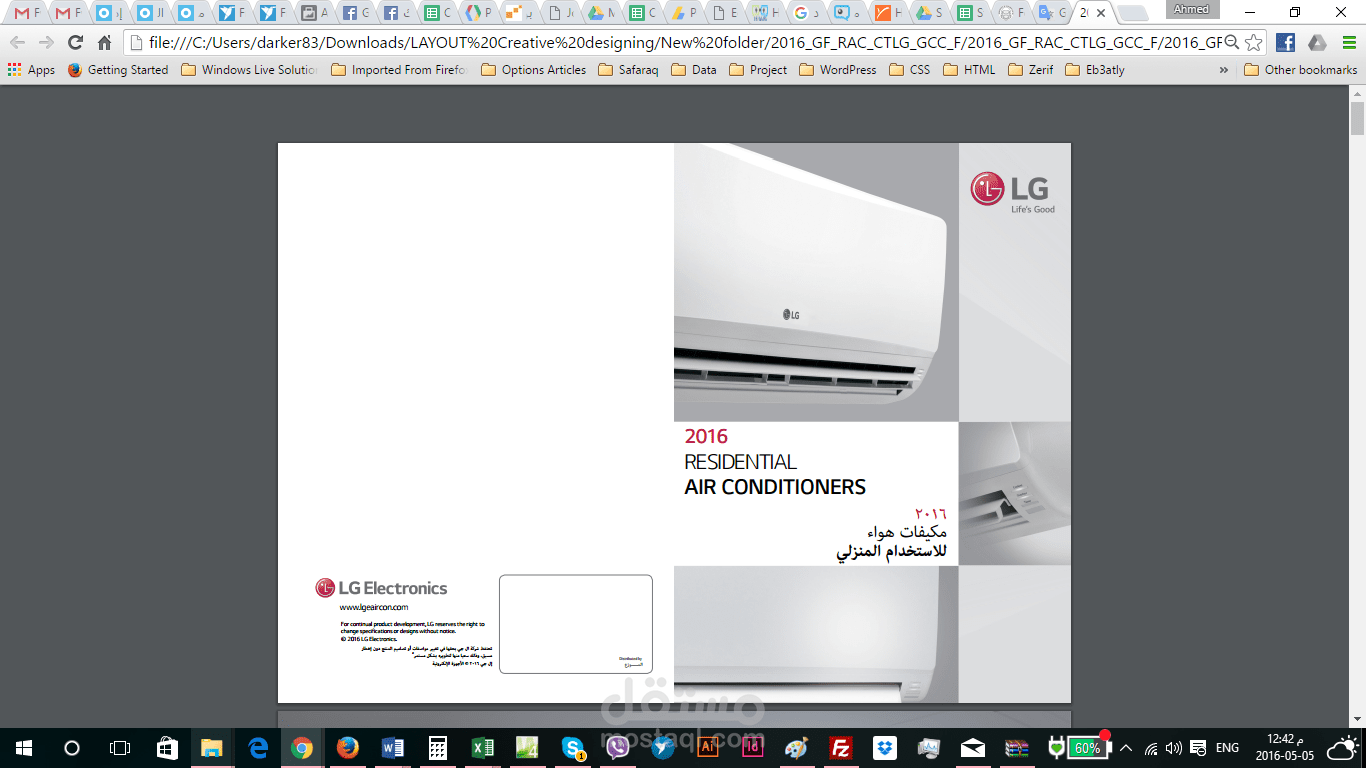Go back to the previous page

tap(17, 43)
